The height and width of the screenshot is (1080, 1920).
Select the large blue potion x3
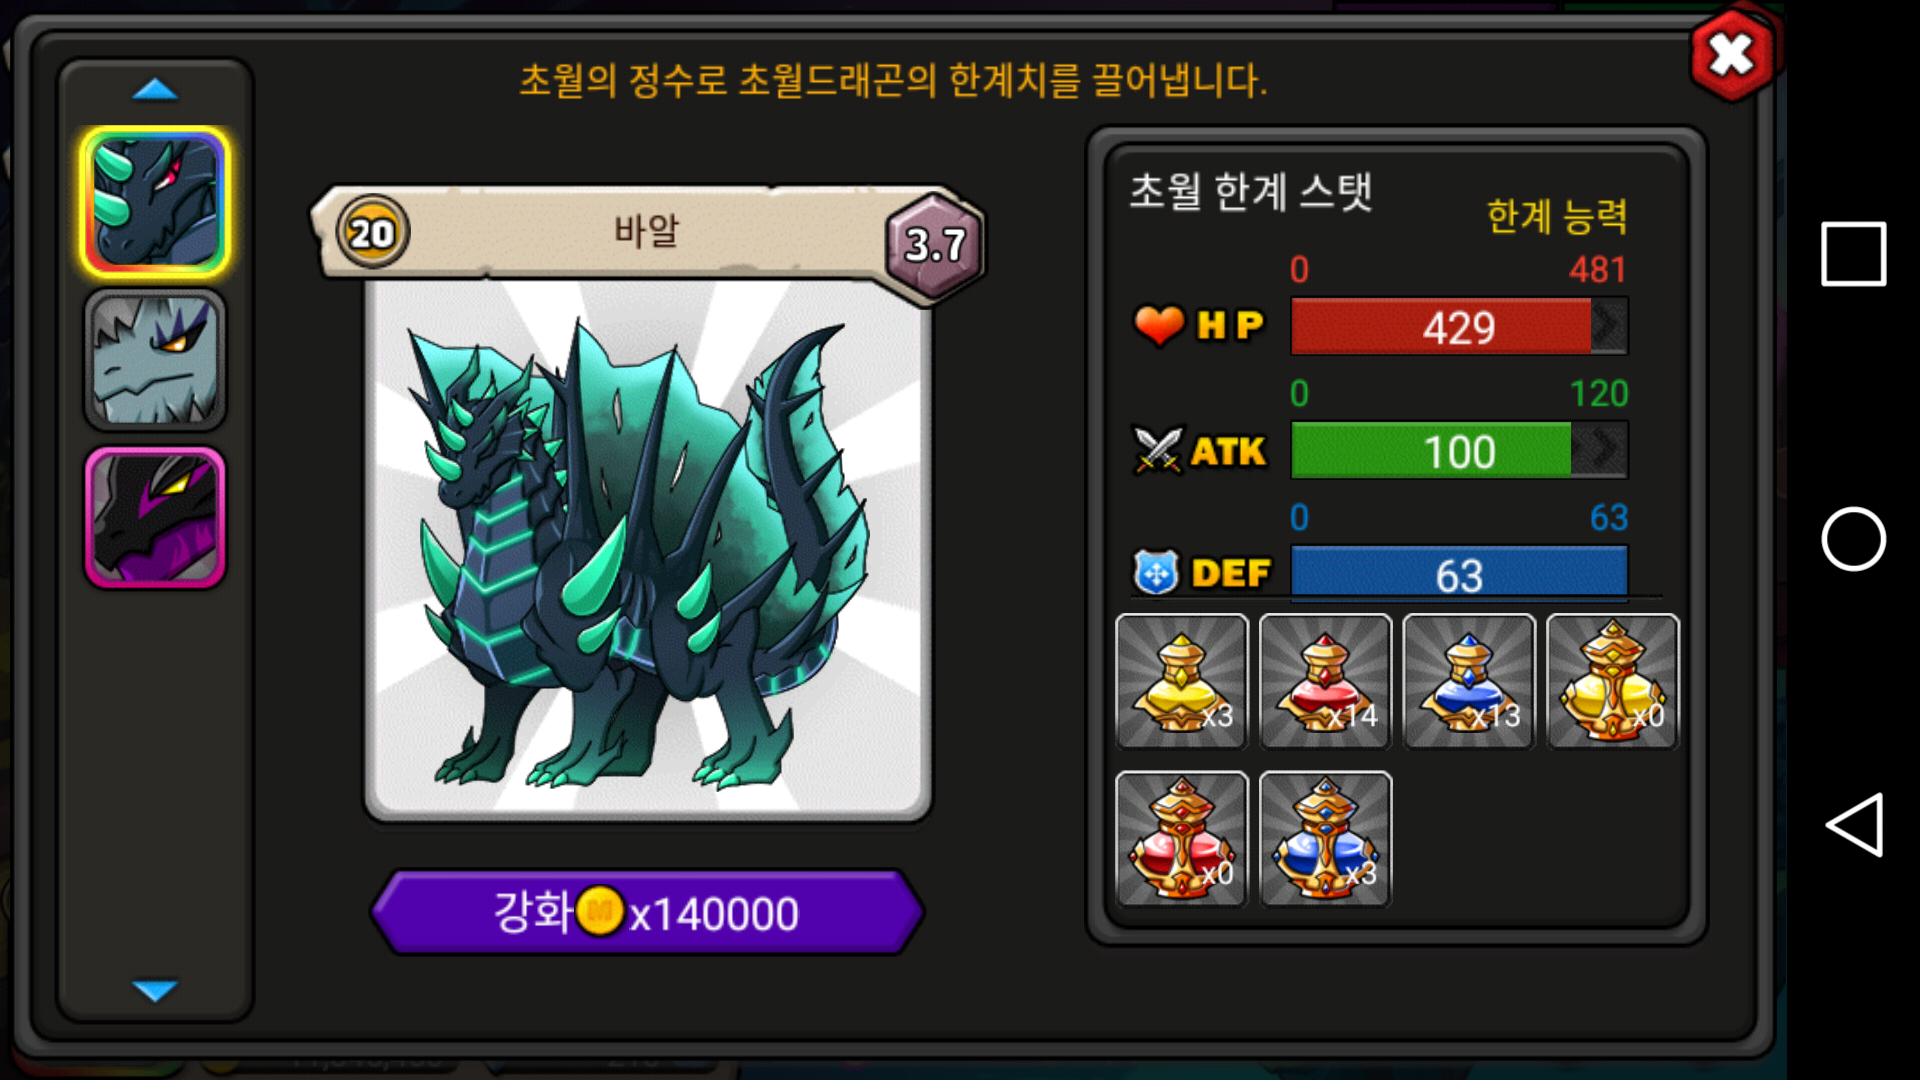pos(1325,839)
